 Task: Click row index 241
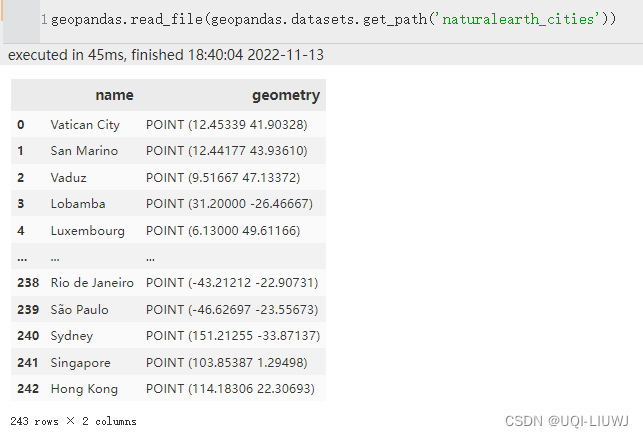pyautogui.click(x=27, y=363)
